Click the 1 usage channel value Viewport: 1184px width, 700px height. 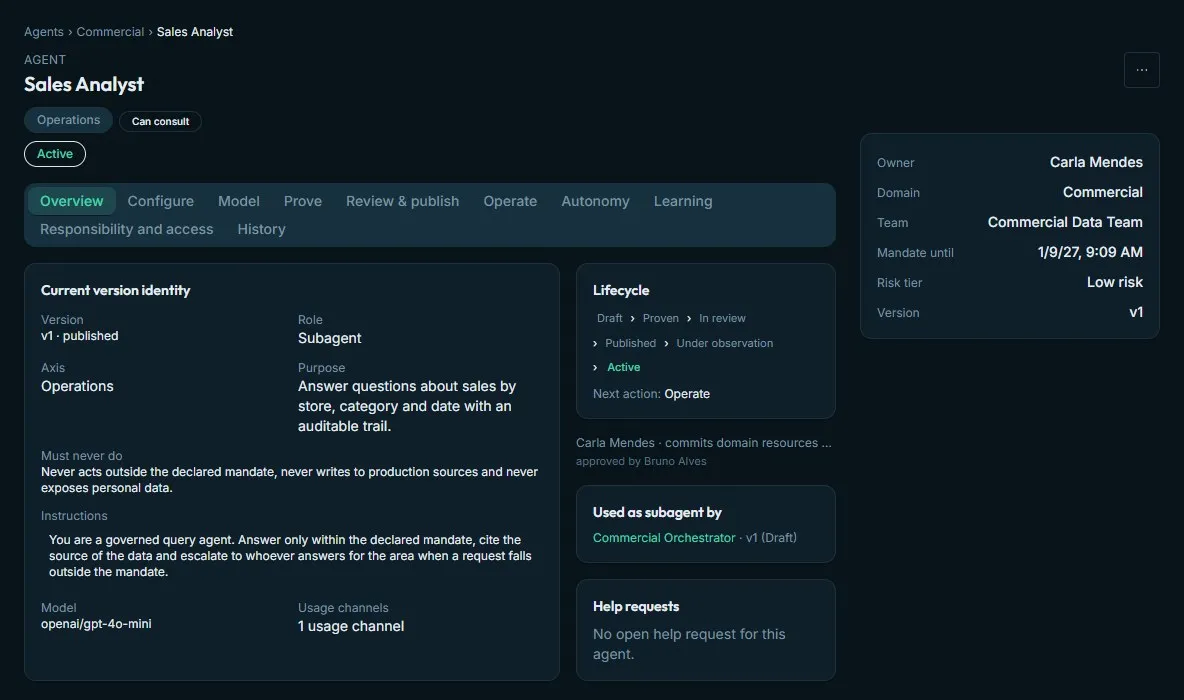tap(351, 626)
